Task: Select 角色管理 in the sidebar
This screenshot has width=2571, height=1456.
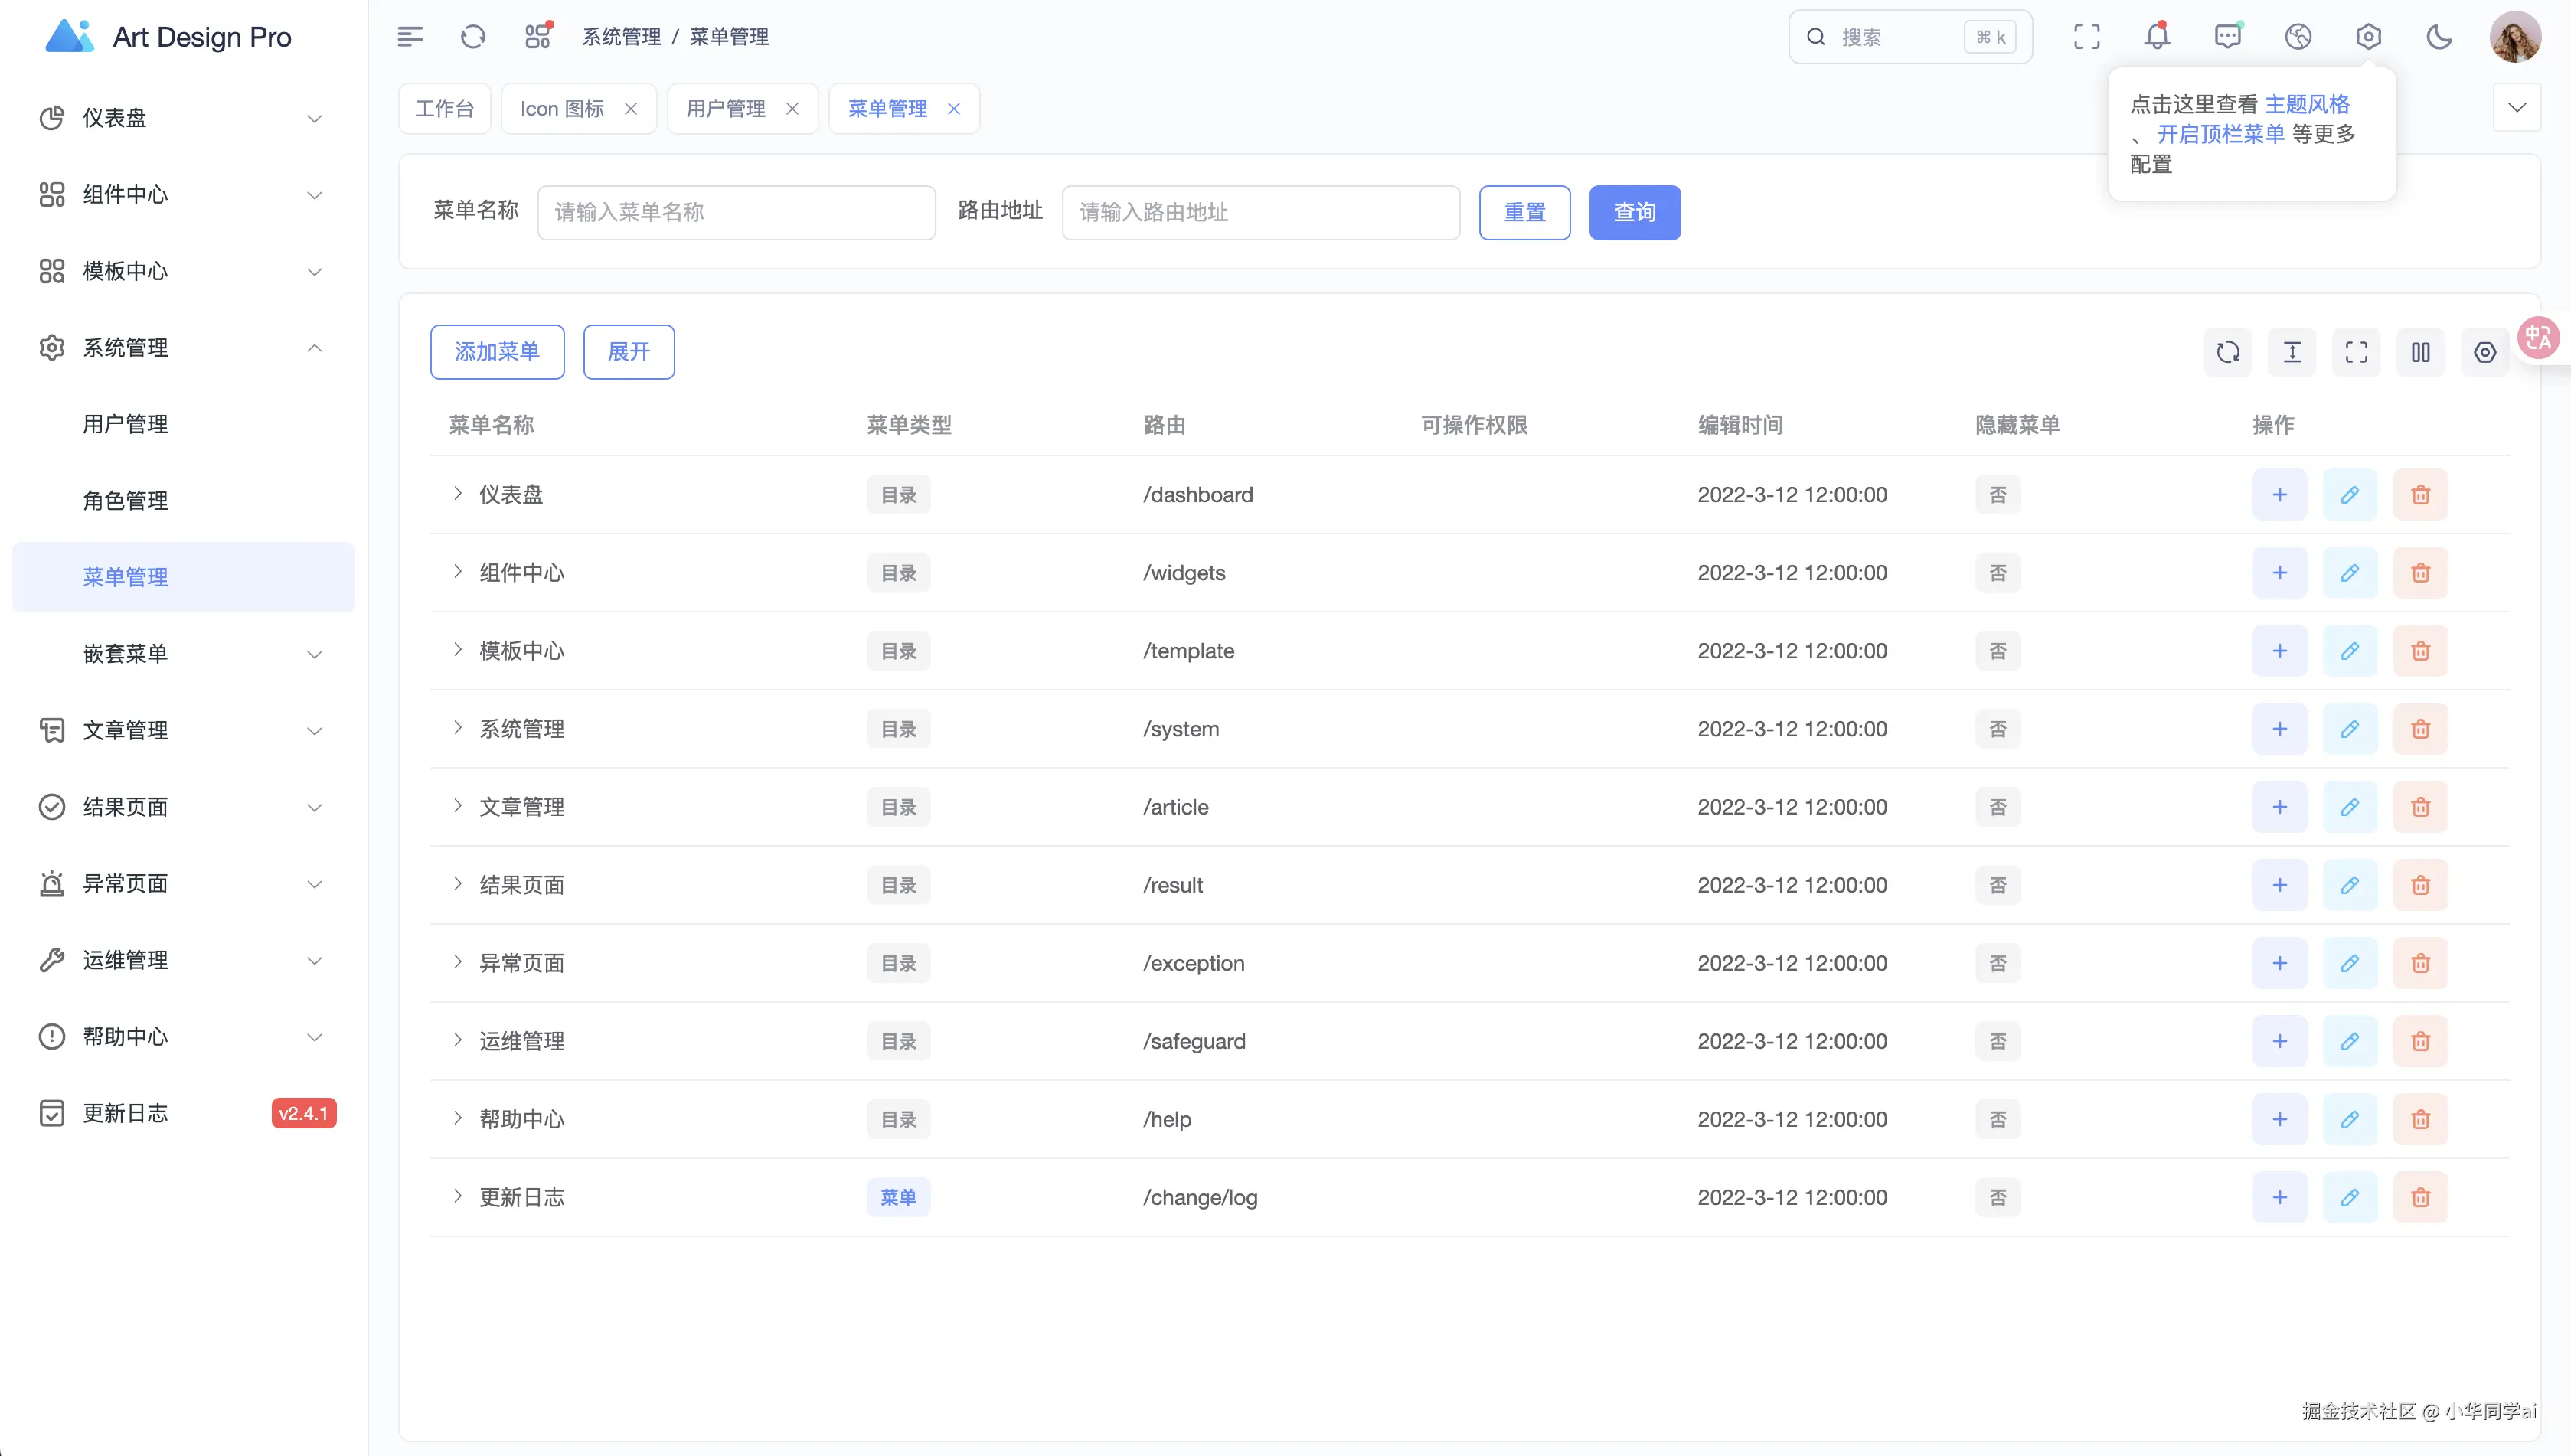Action: click(x=125, y=500)
